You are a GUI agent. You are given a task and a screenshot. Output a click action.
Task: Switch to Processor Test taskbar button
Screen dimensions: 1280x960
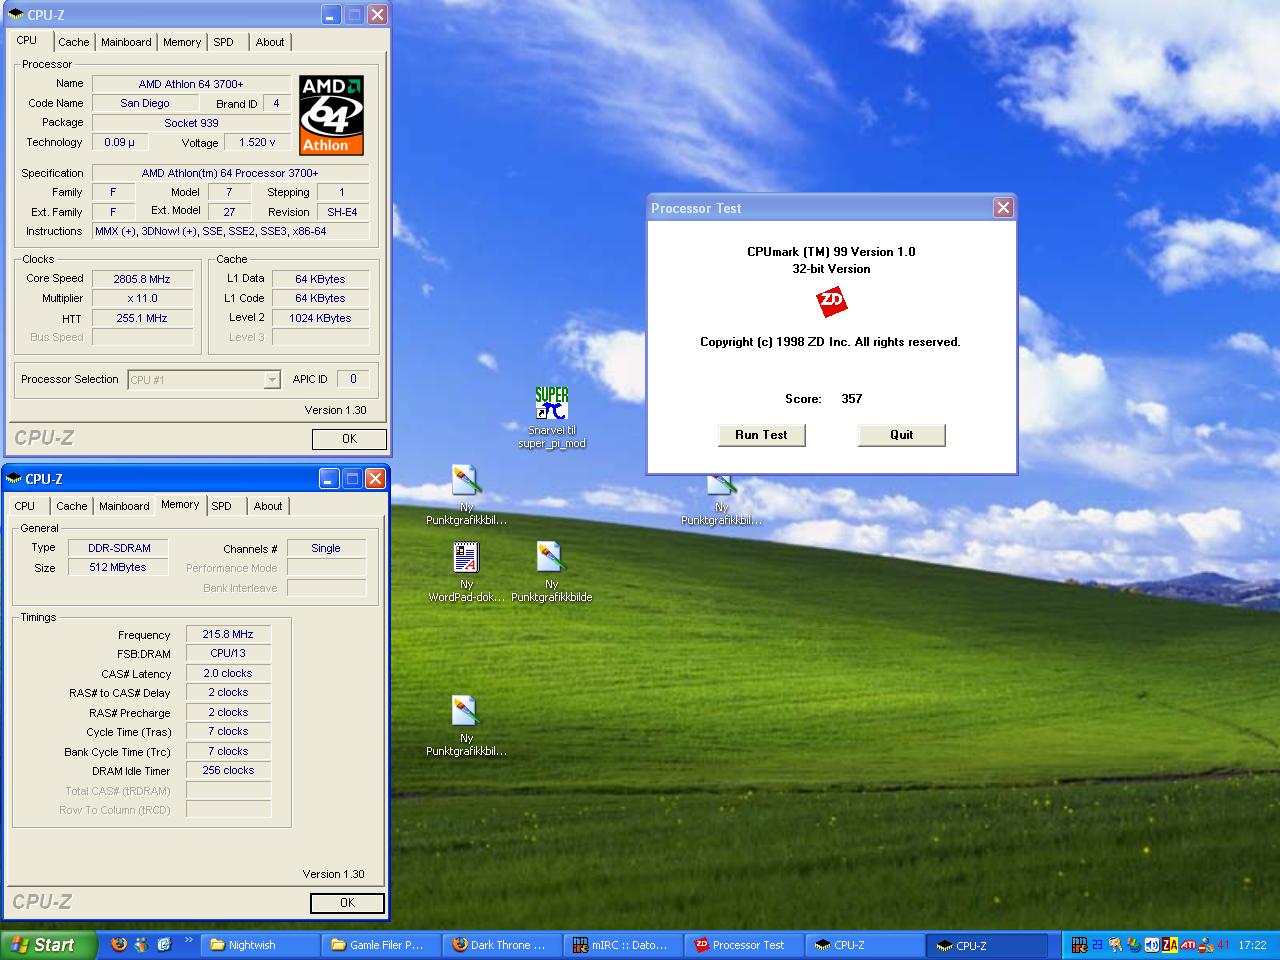coord(745,945)
